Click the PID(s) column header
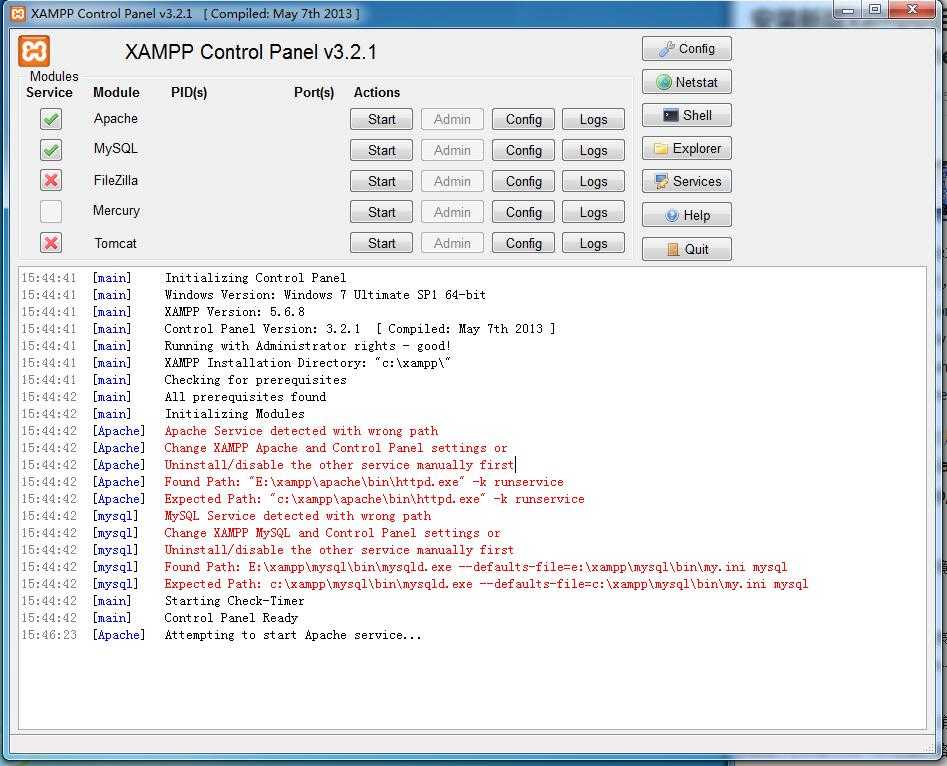This screenshot has height=766, width=947. (189, 92)
